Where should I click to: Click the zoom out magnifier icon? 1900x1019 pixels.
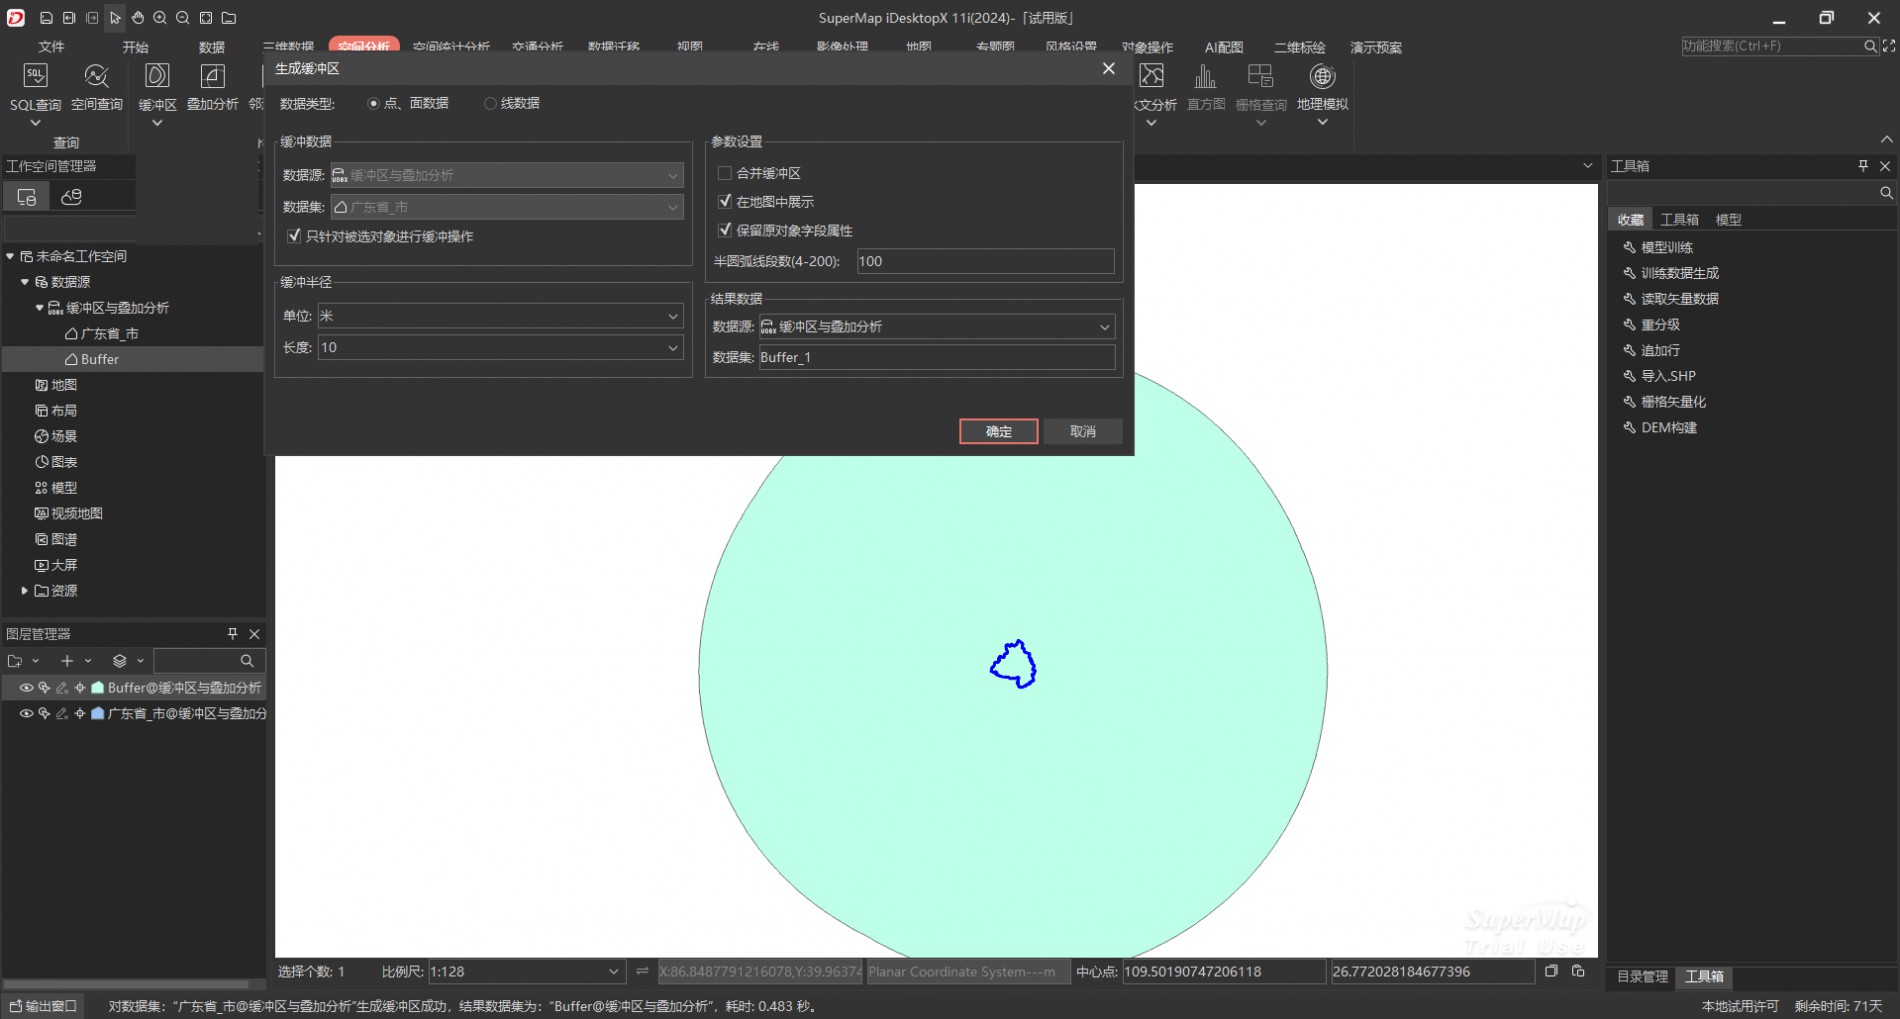183,18
